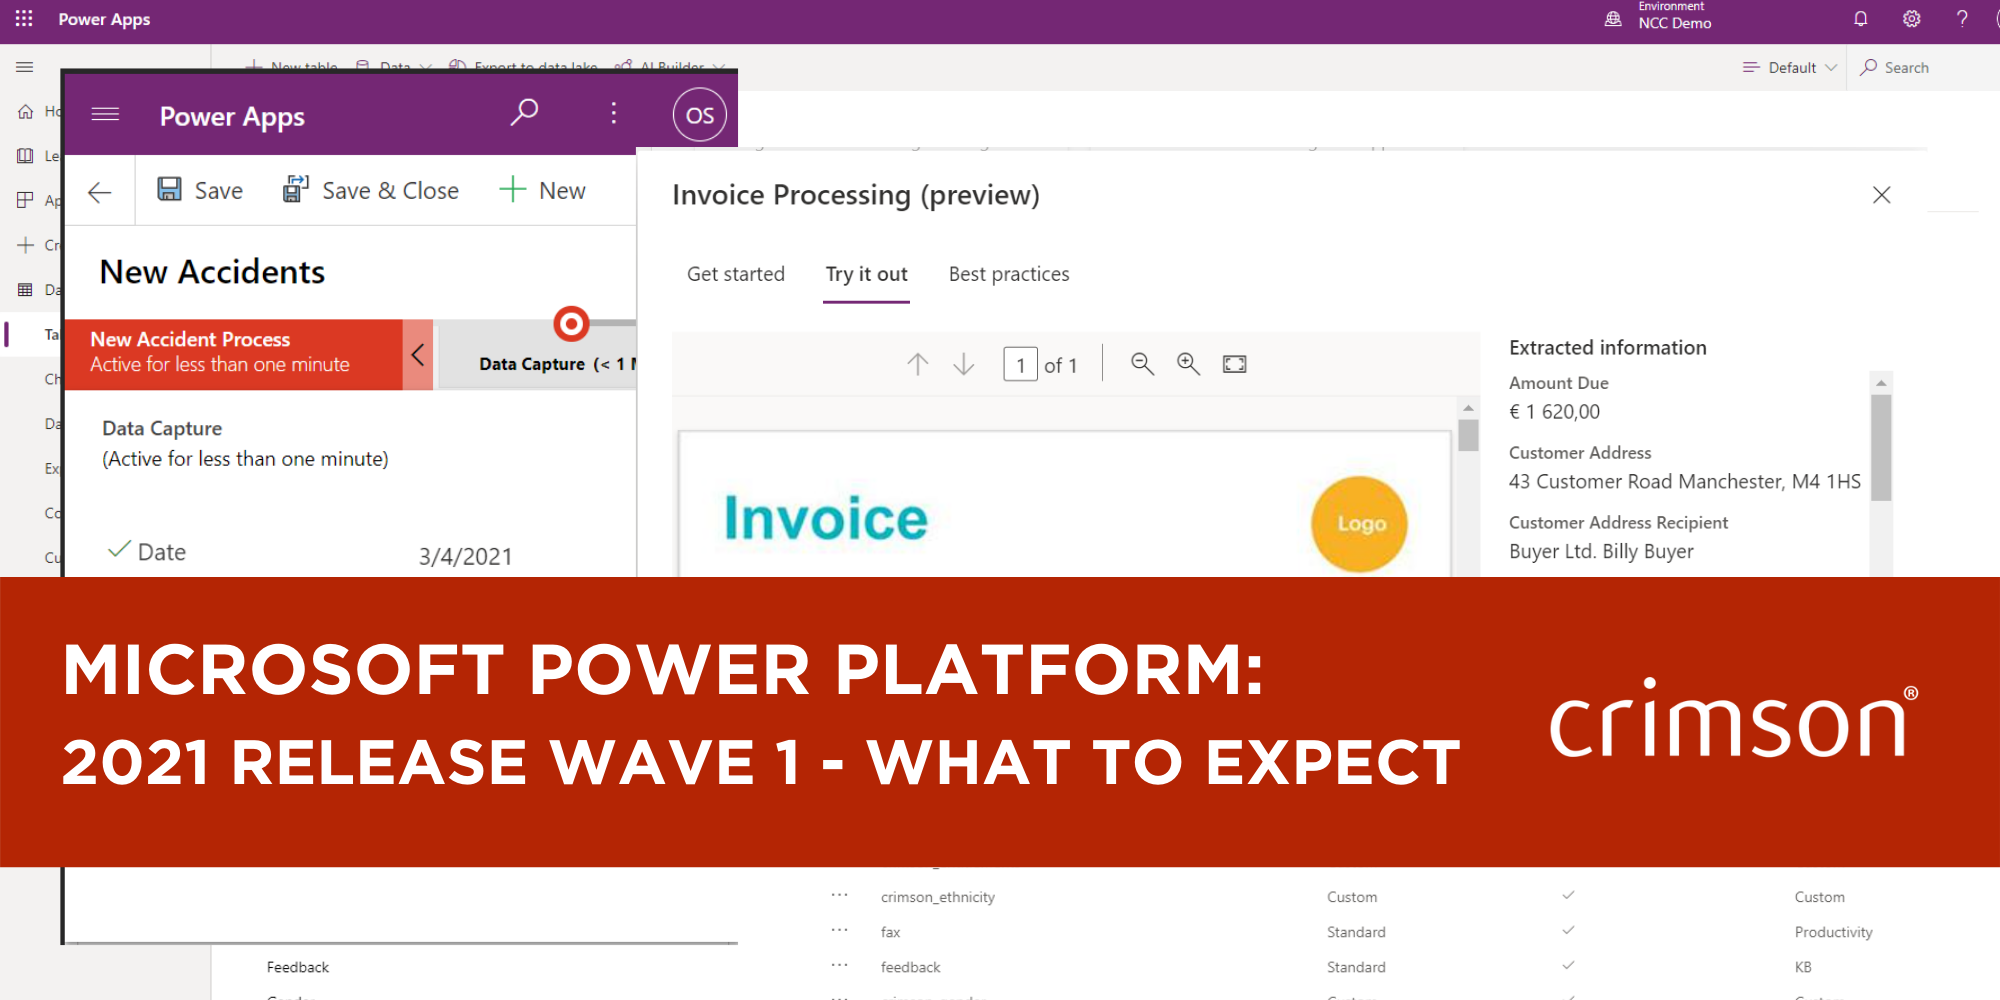Click the extracted information scrollbar thumb
The width and height of the screenshot is (2000, 1000).
click(1881, 447)
